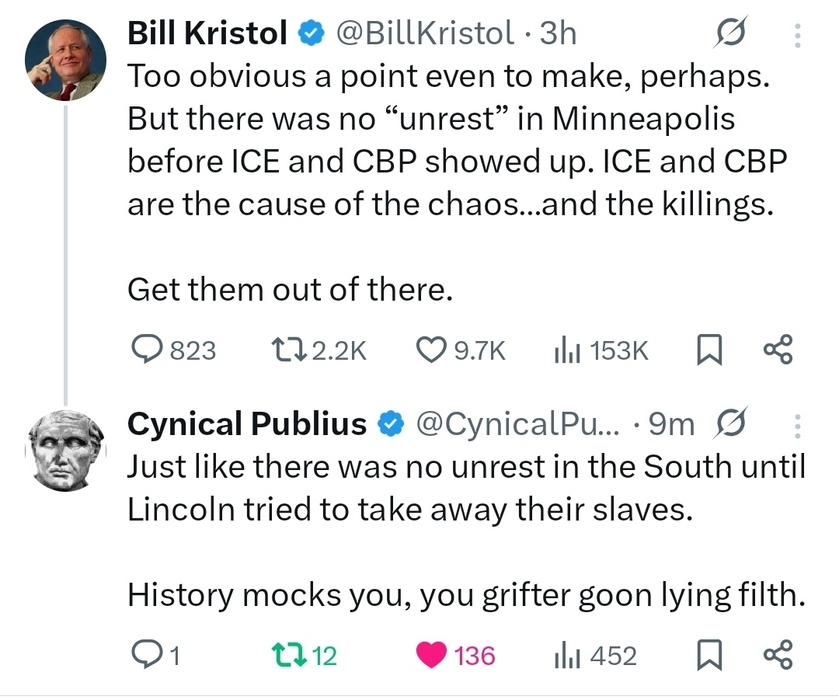This screenshot has height=700, width=839.
Task: Unlike Cynical Publius's reply
Action: [x=431, y=655]
